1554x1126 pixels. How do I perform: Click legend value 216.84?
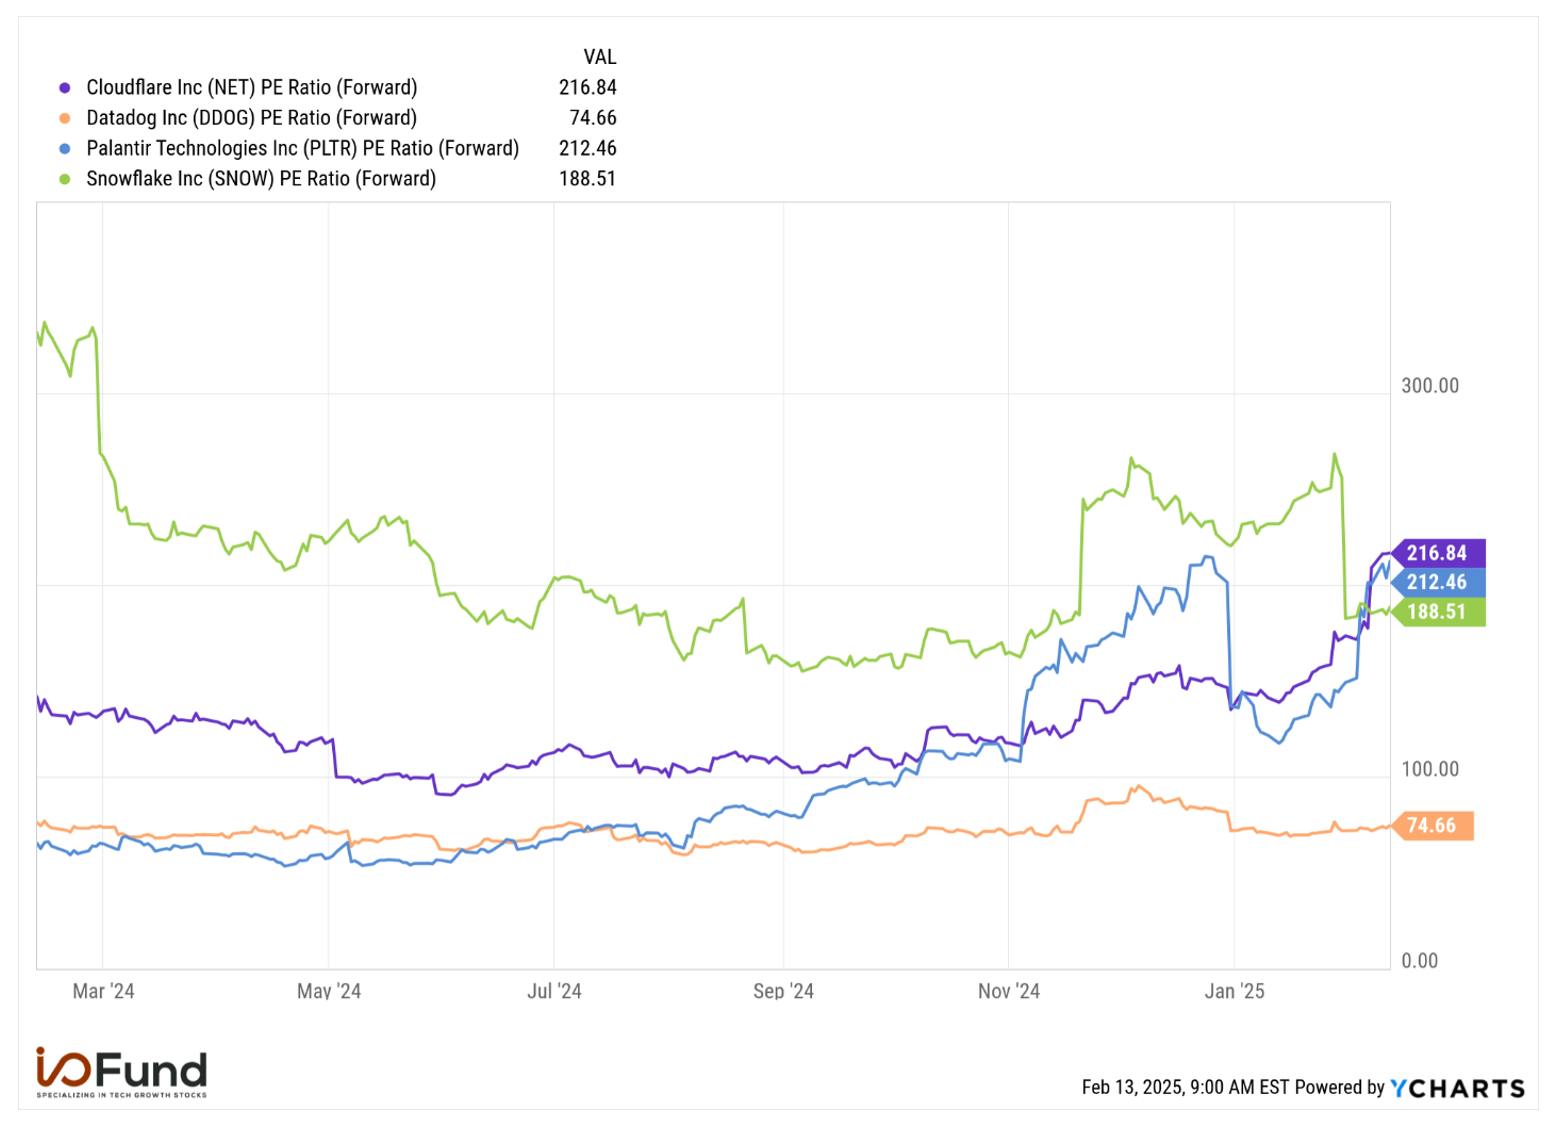point(588,88)
